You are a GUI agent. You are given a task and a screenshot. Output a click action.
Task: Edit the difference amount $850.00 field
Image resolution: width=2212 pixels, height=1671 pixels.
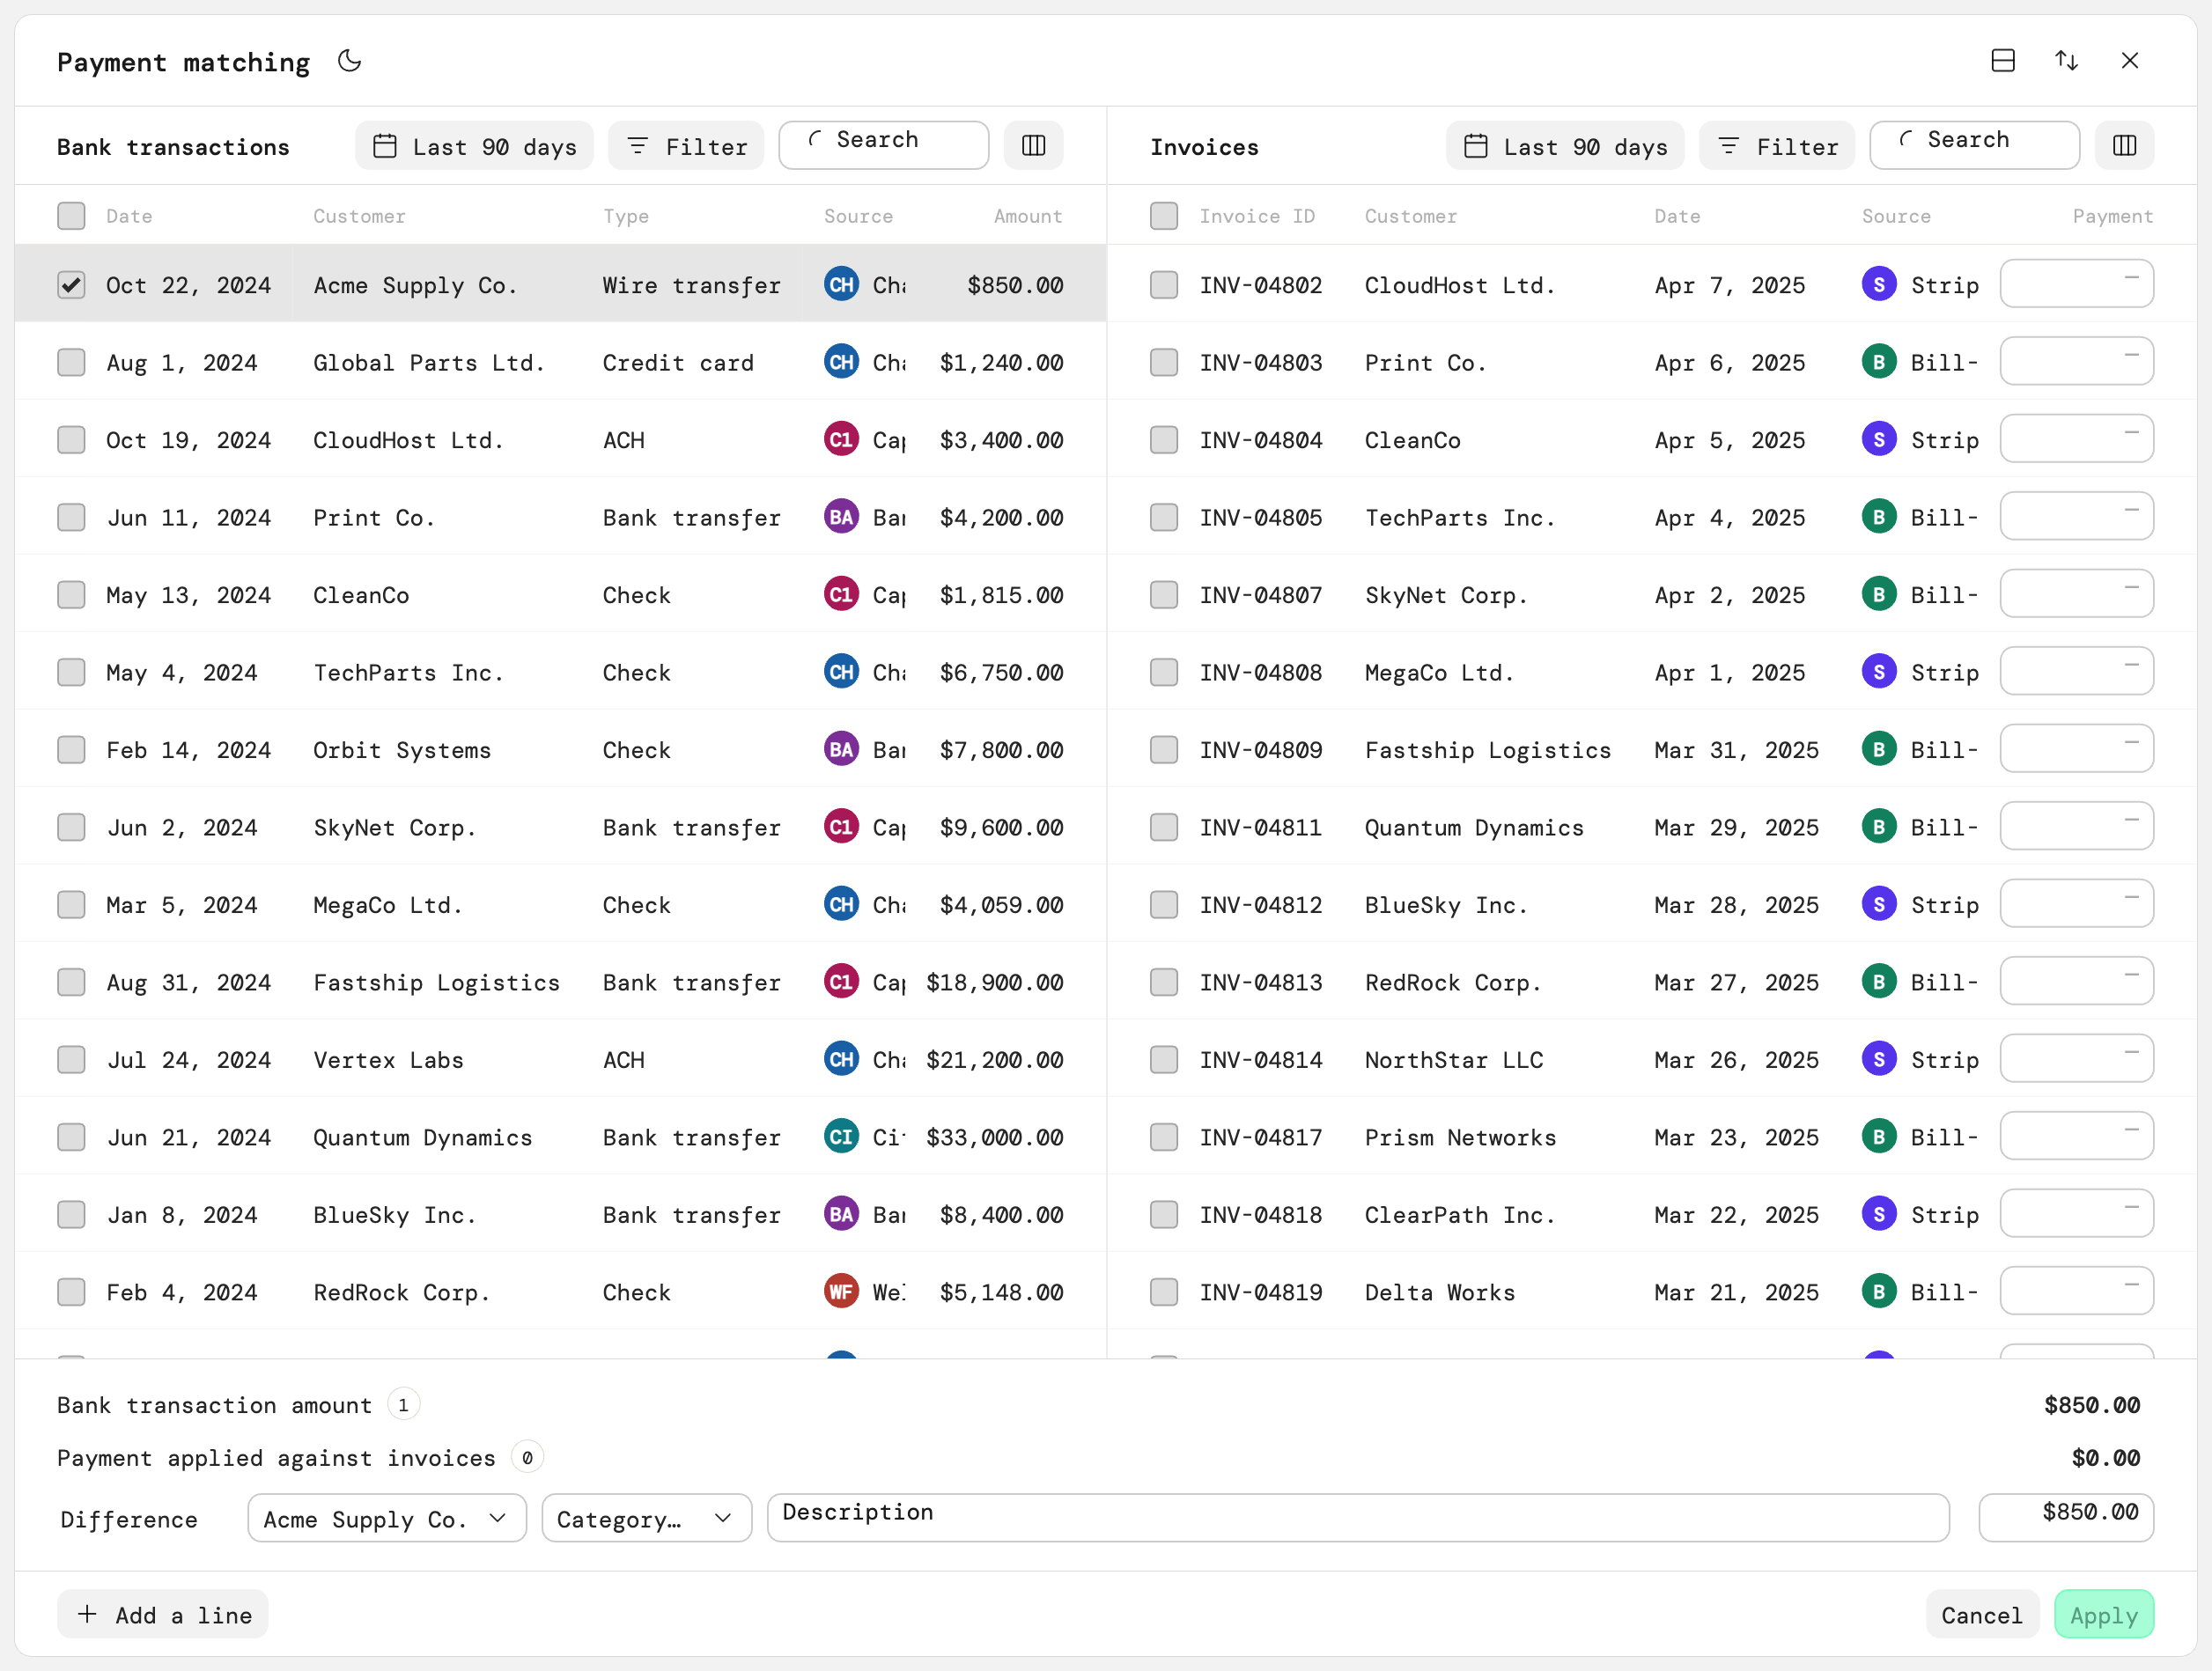[x=2066, y=1518]
